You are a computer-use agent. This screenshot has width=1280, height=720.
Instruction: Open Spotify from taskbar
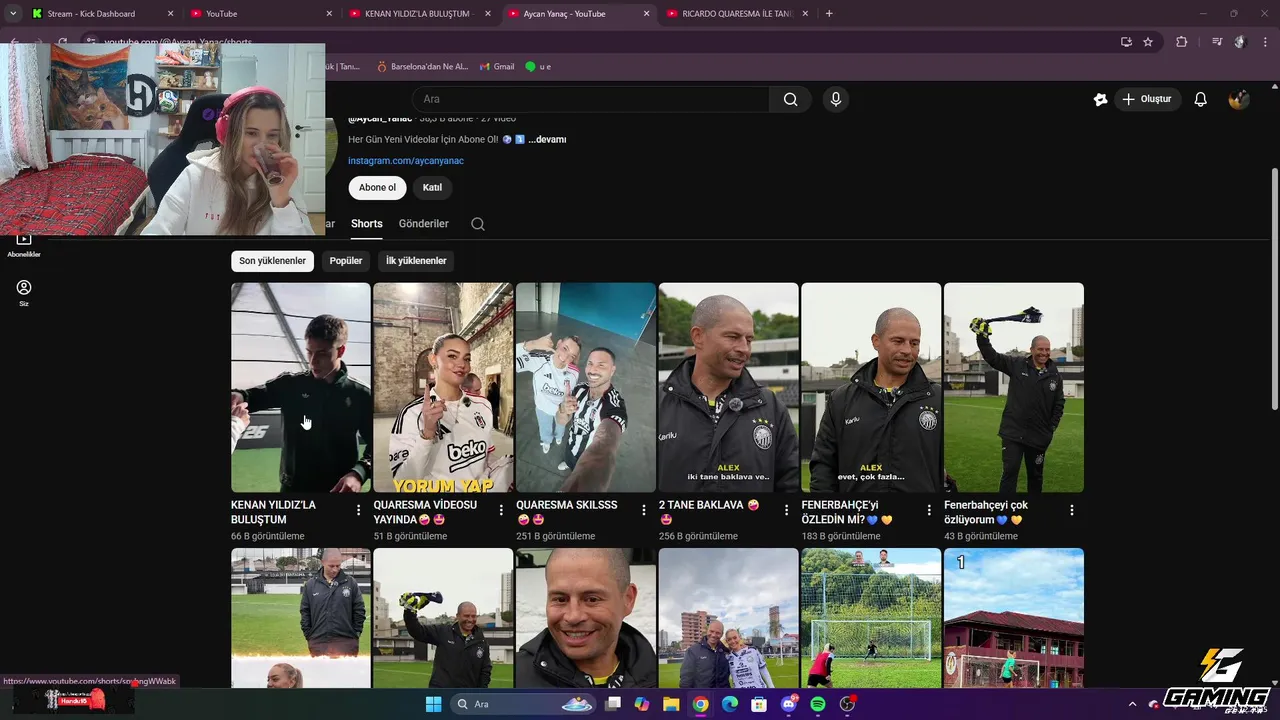coord(818,704)
